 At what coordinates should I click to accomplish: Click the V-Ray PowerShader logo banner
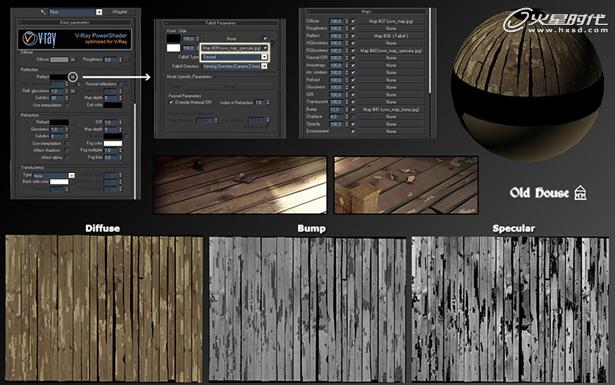point(75,39)
